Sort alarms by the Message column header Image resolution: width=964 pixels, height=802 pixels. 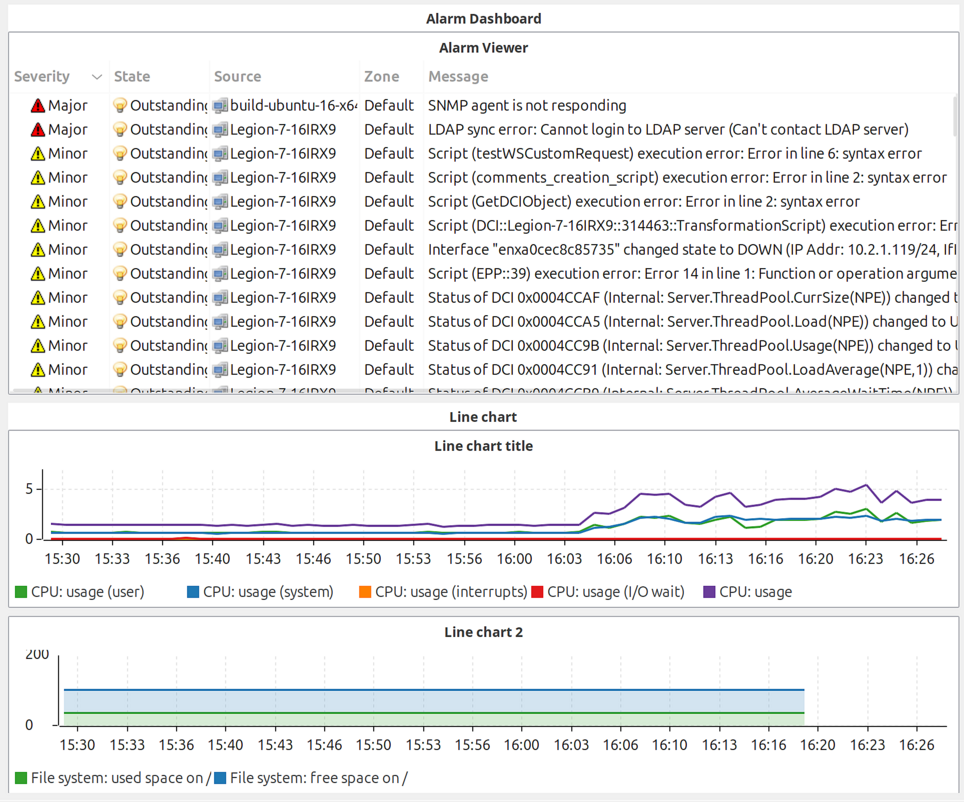click(x=458, y=76)
